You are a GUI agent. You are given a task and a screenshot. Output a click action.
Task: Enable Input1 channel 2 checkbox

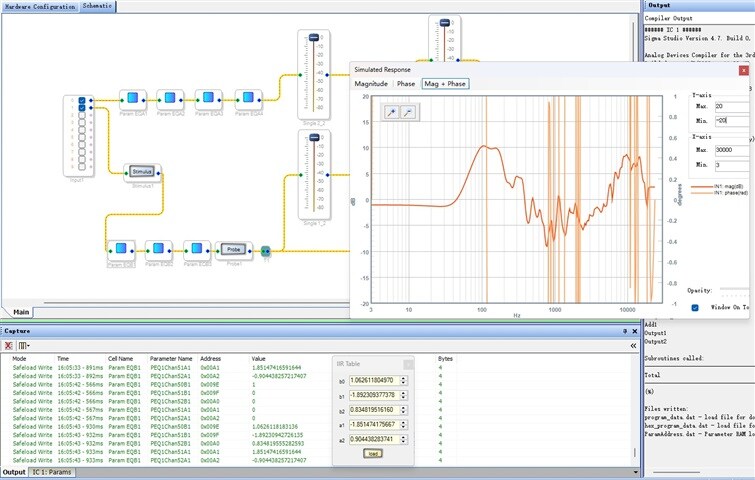[82, 116]
